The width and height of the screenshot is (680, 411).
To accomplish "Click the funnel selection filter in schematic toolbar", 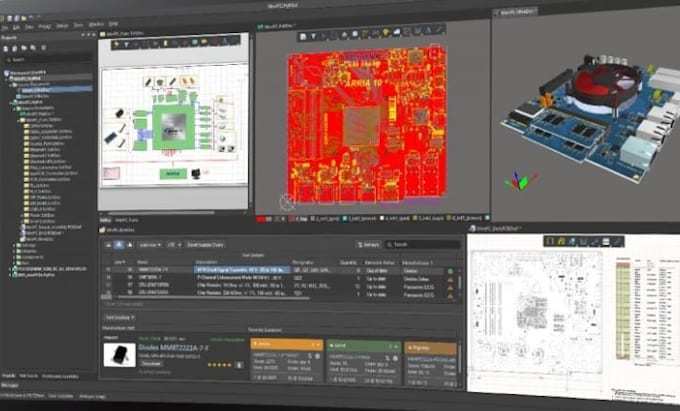I will [127, 45].
